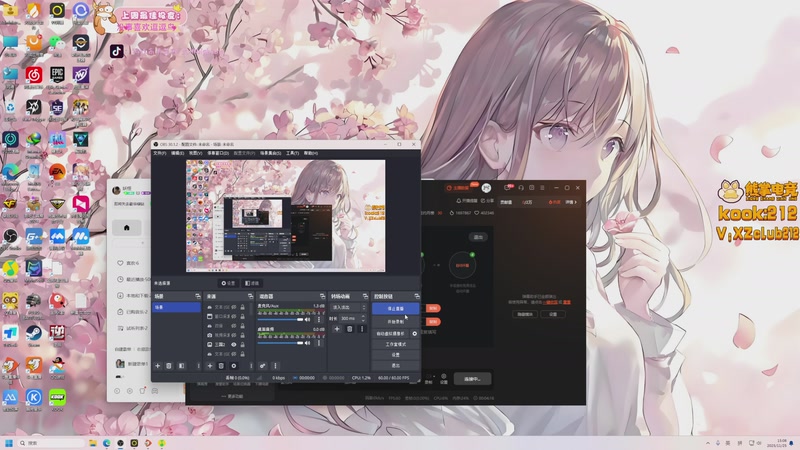Screen dimensions: 800x450
Task: Open Steam desktop shortcut
Action: click(x=34, y=335)
